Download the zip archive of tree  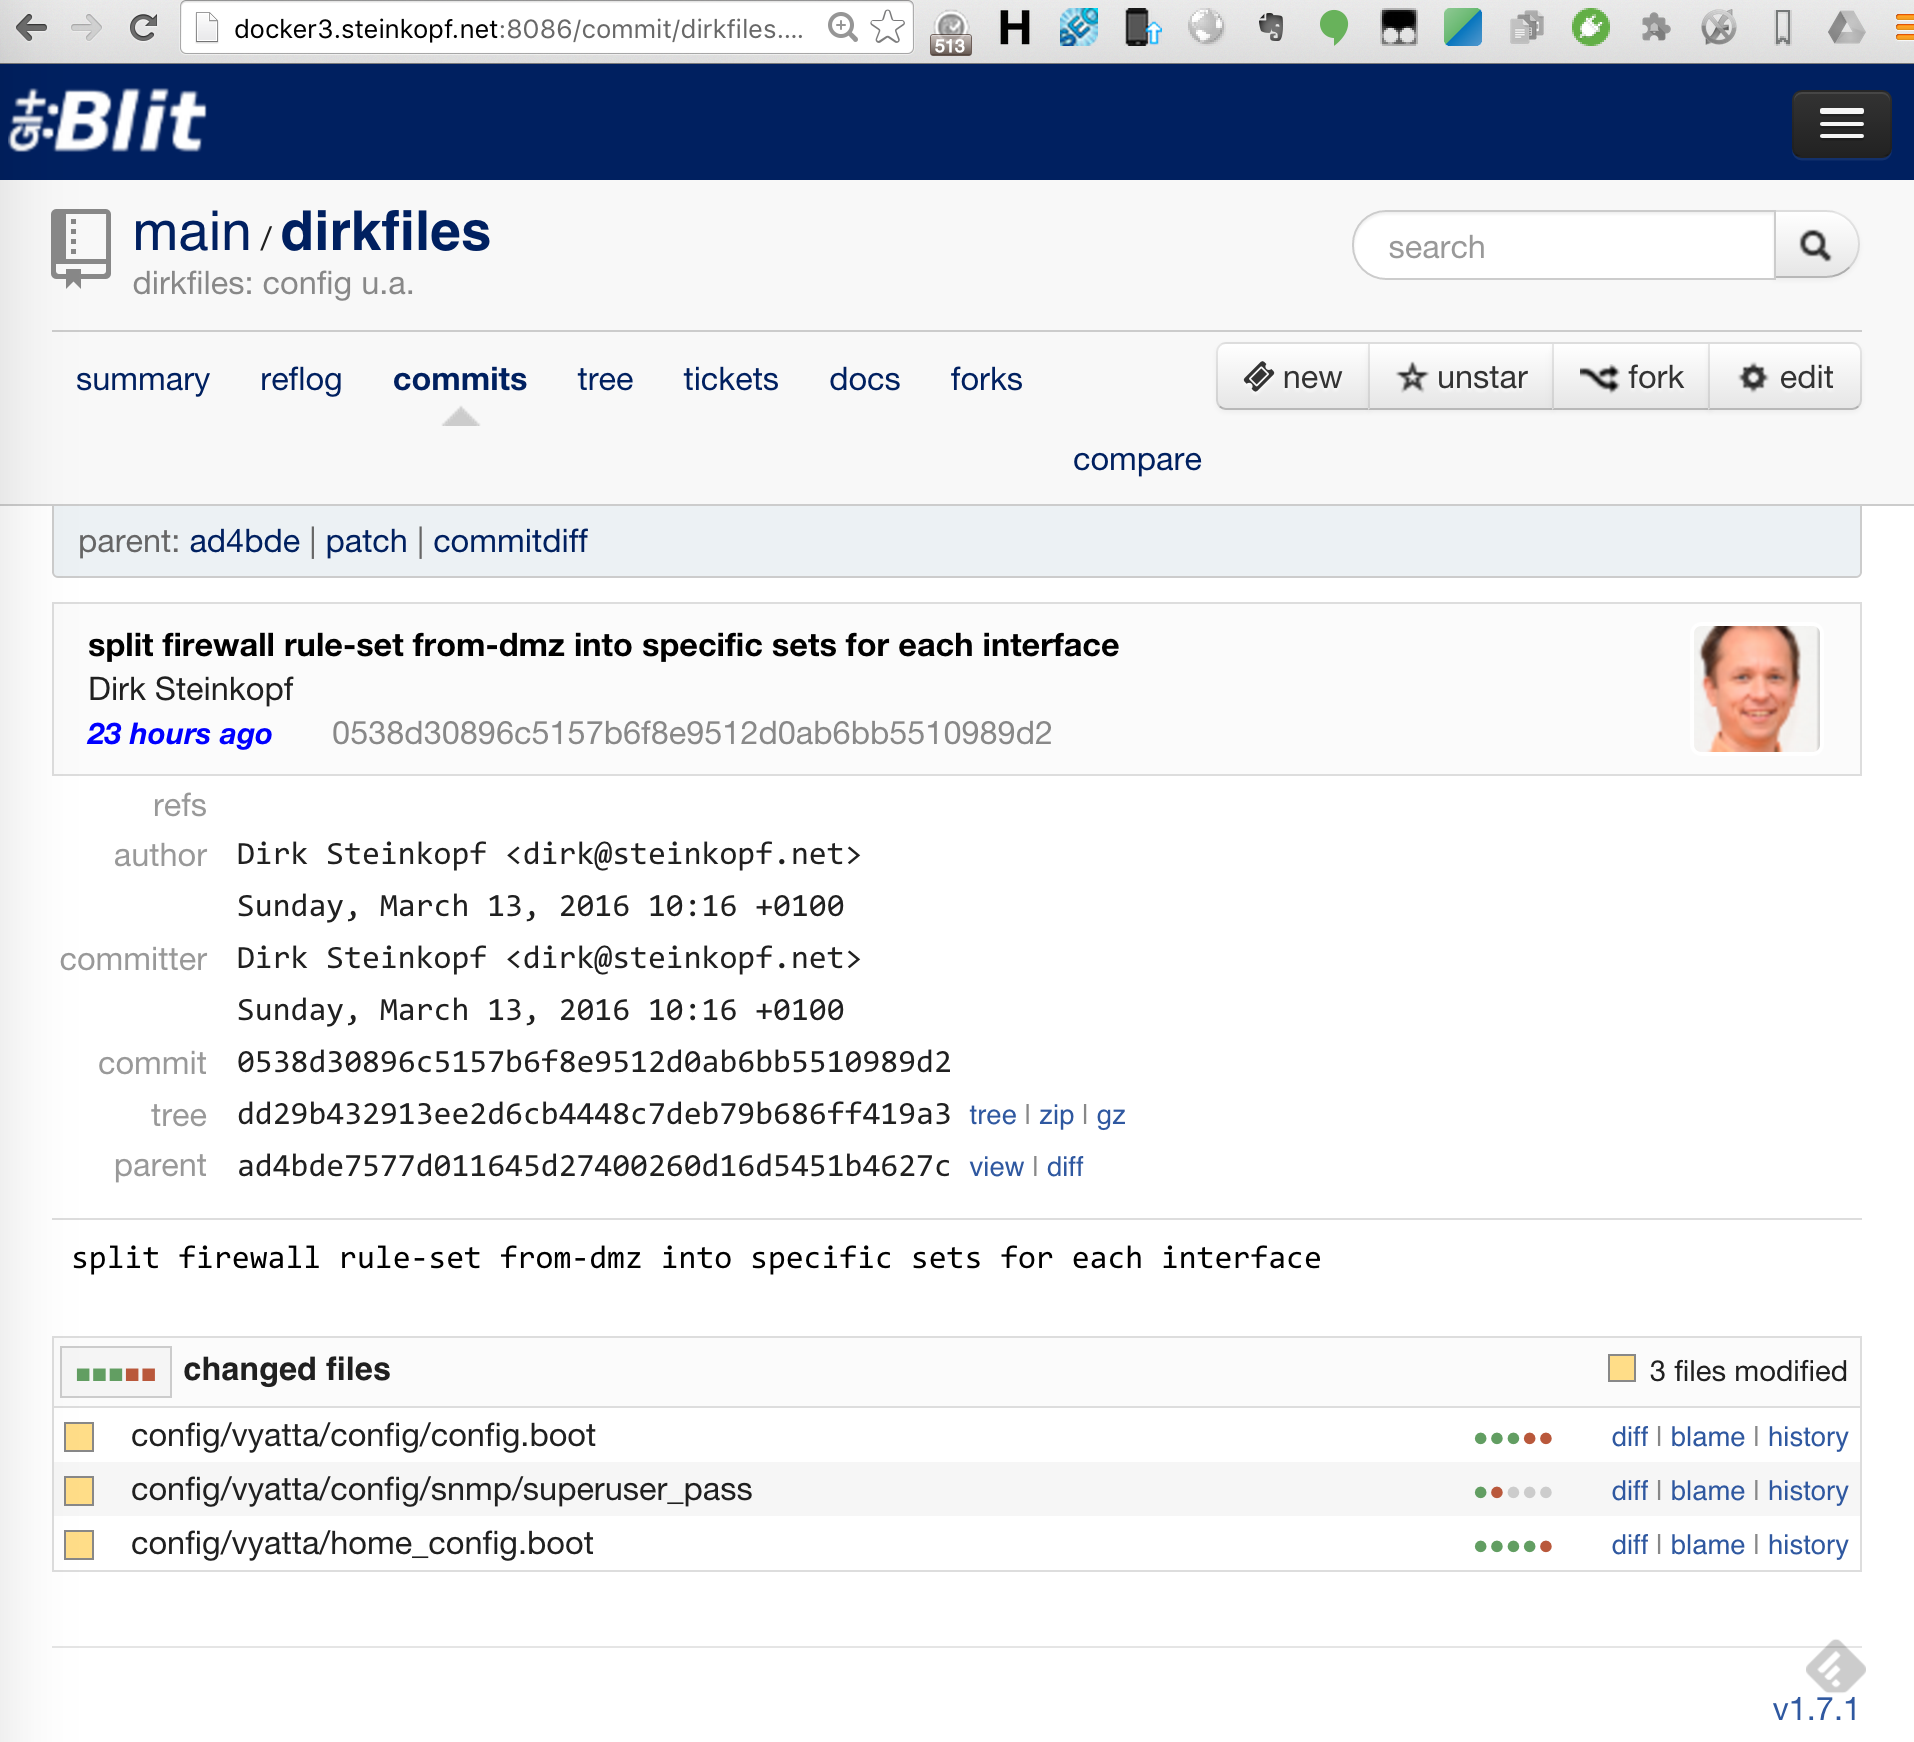(1056, 1115)
